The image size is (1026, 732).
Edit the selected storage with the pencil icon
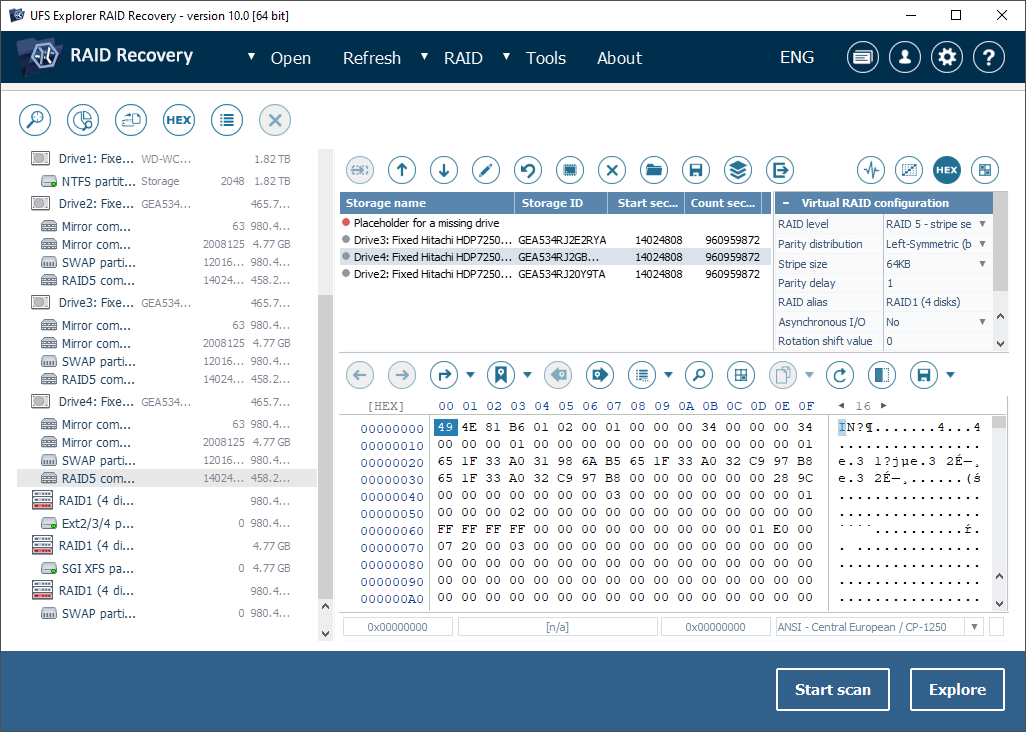pos(485,170)
